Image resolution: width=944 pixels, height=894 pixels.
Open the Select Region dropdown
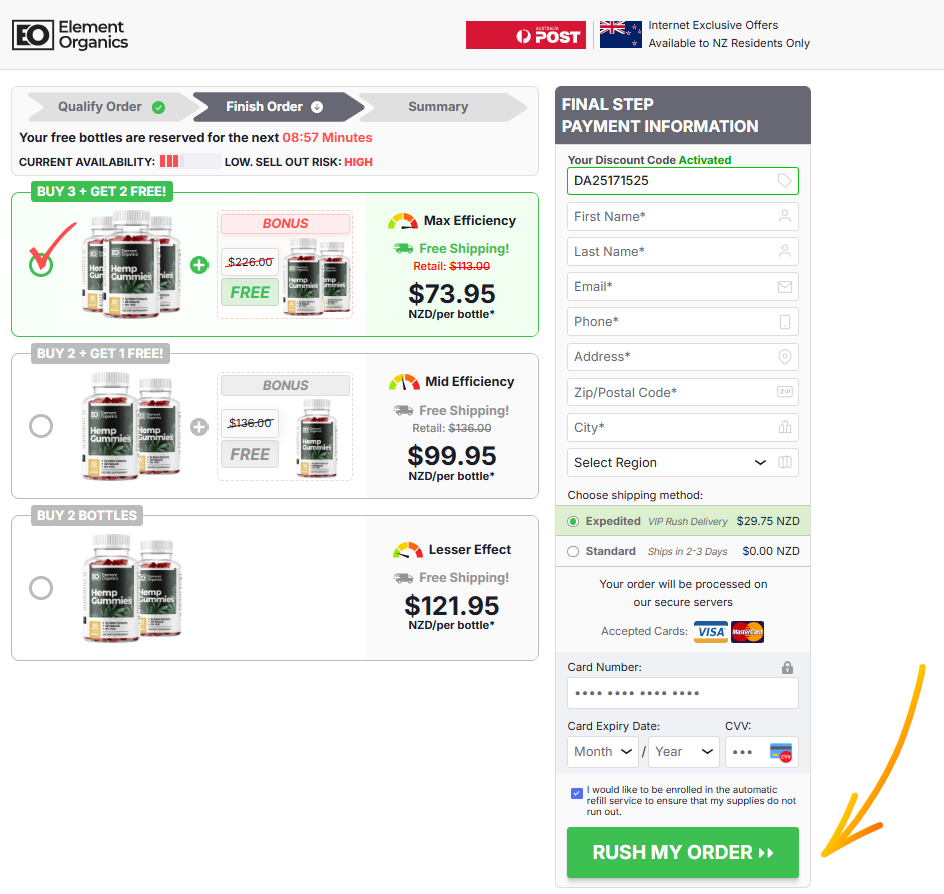pos(683,462)
